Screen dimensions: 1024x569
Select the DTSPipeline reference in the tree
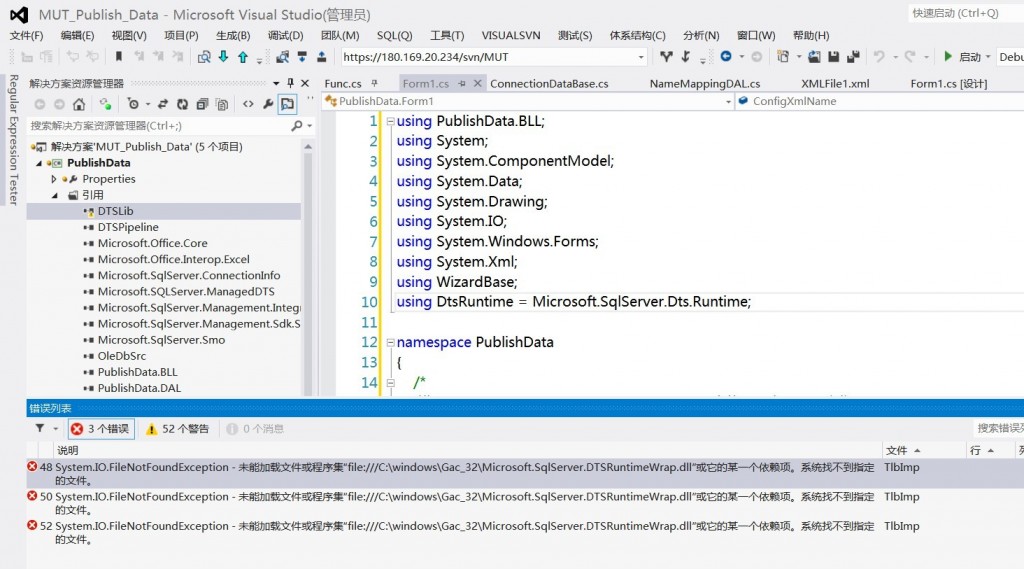pos(128,227)
